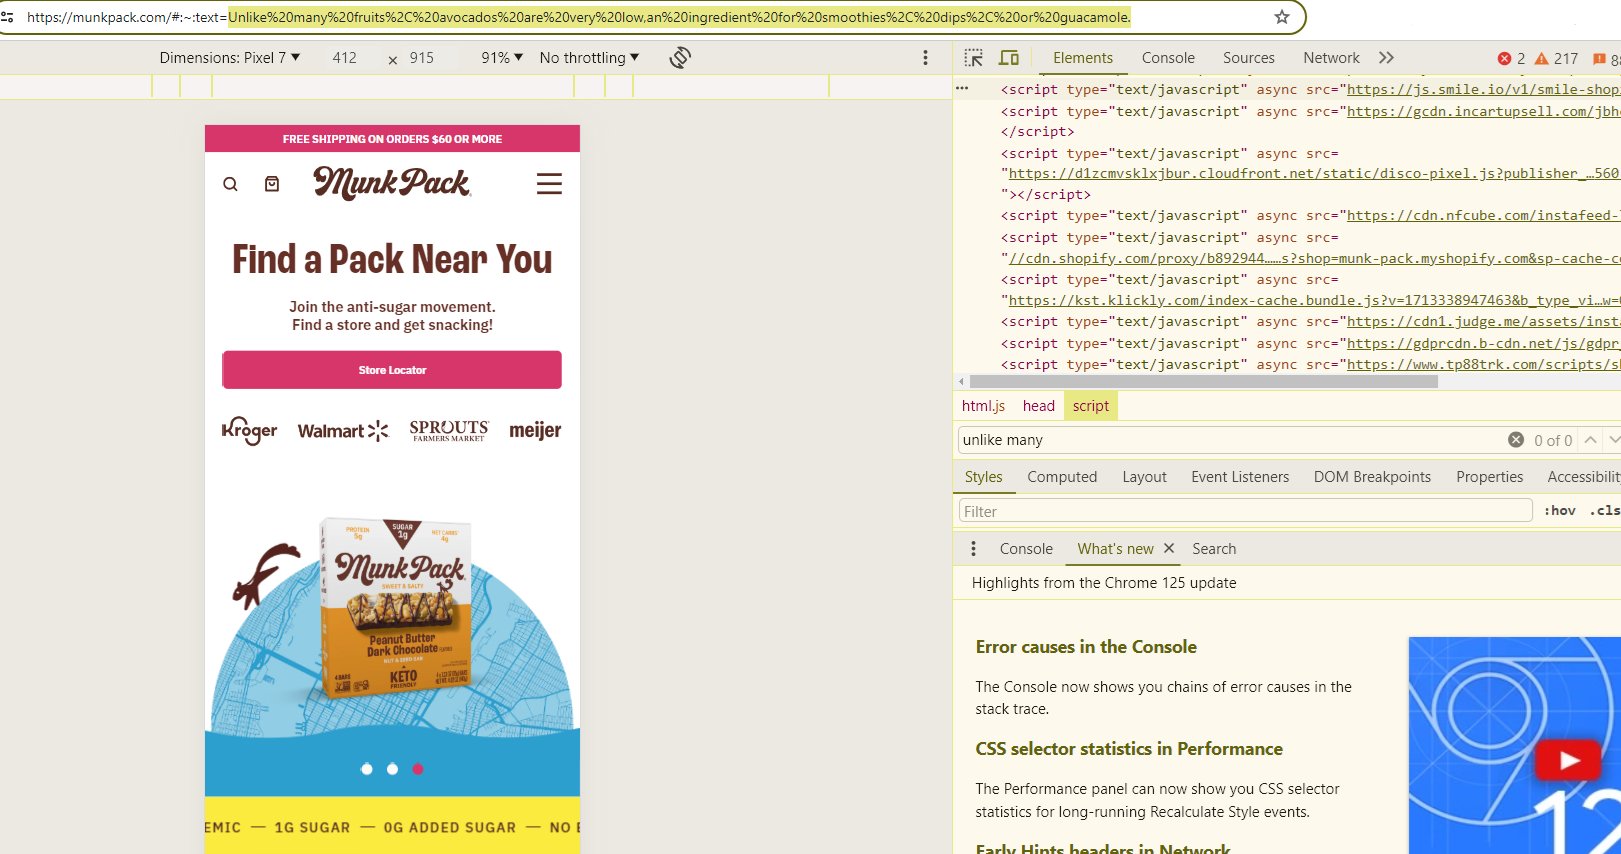Click the Kroger store logo
Viewport: 1621px width, 854px height.
250,430
